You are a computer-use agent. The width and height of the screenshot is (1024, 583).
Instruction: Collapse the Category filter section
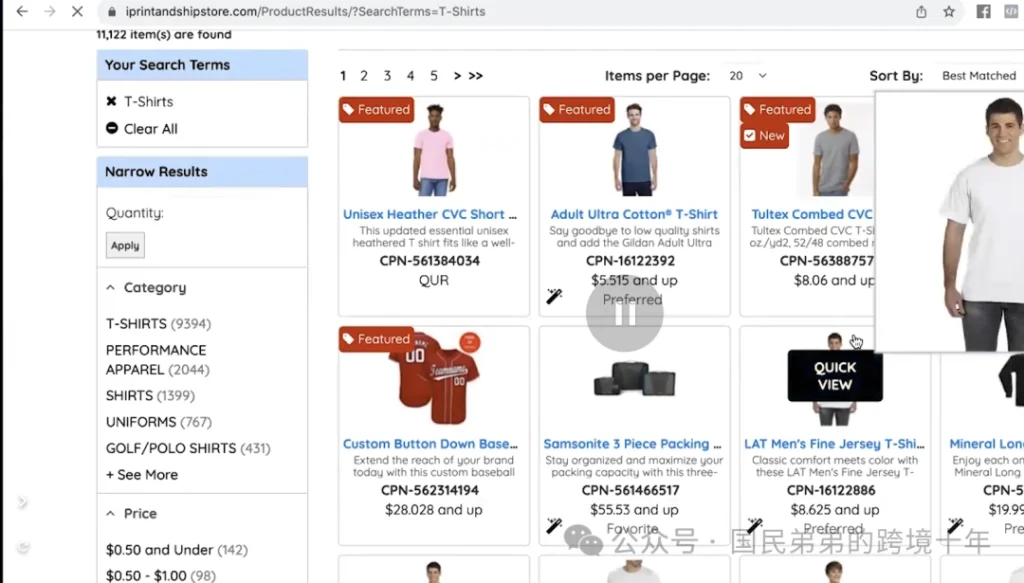(111, 288)
